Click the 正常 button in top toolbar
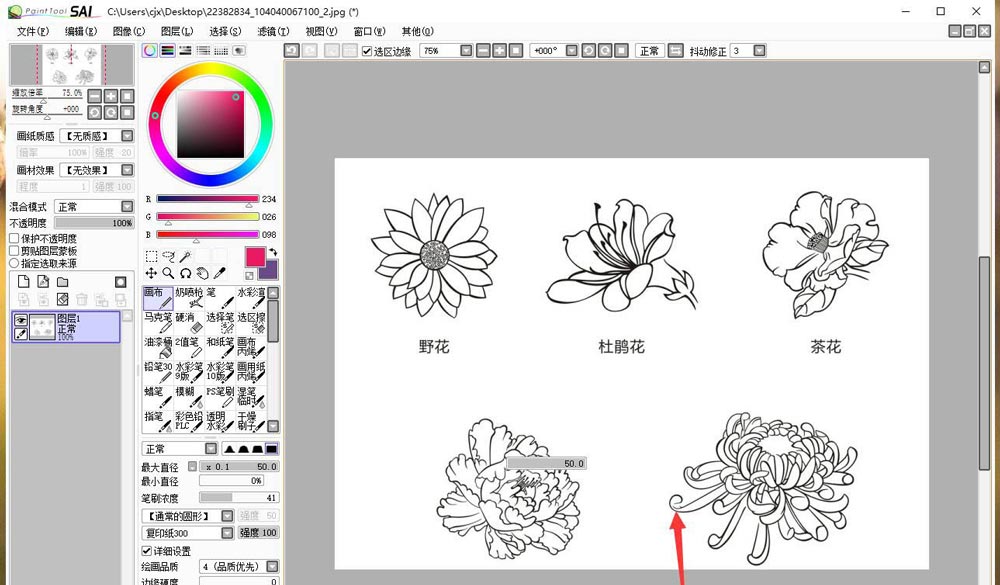This screenshot has width=1000, height=585. pyautogui.click(x=649, y=51)
